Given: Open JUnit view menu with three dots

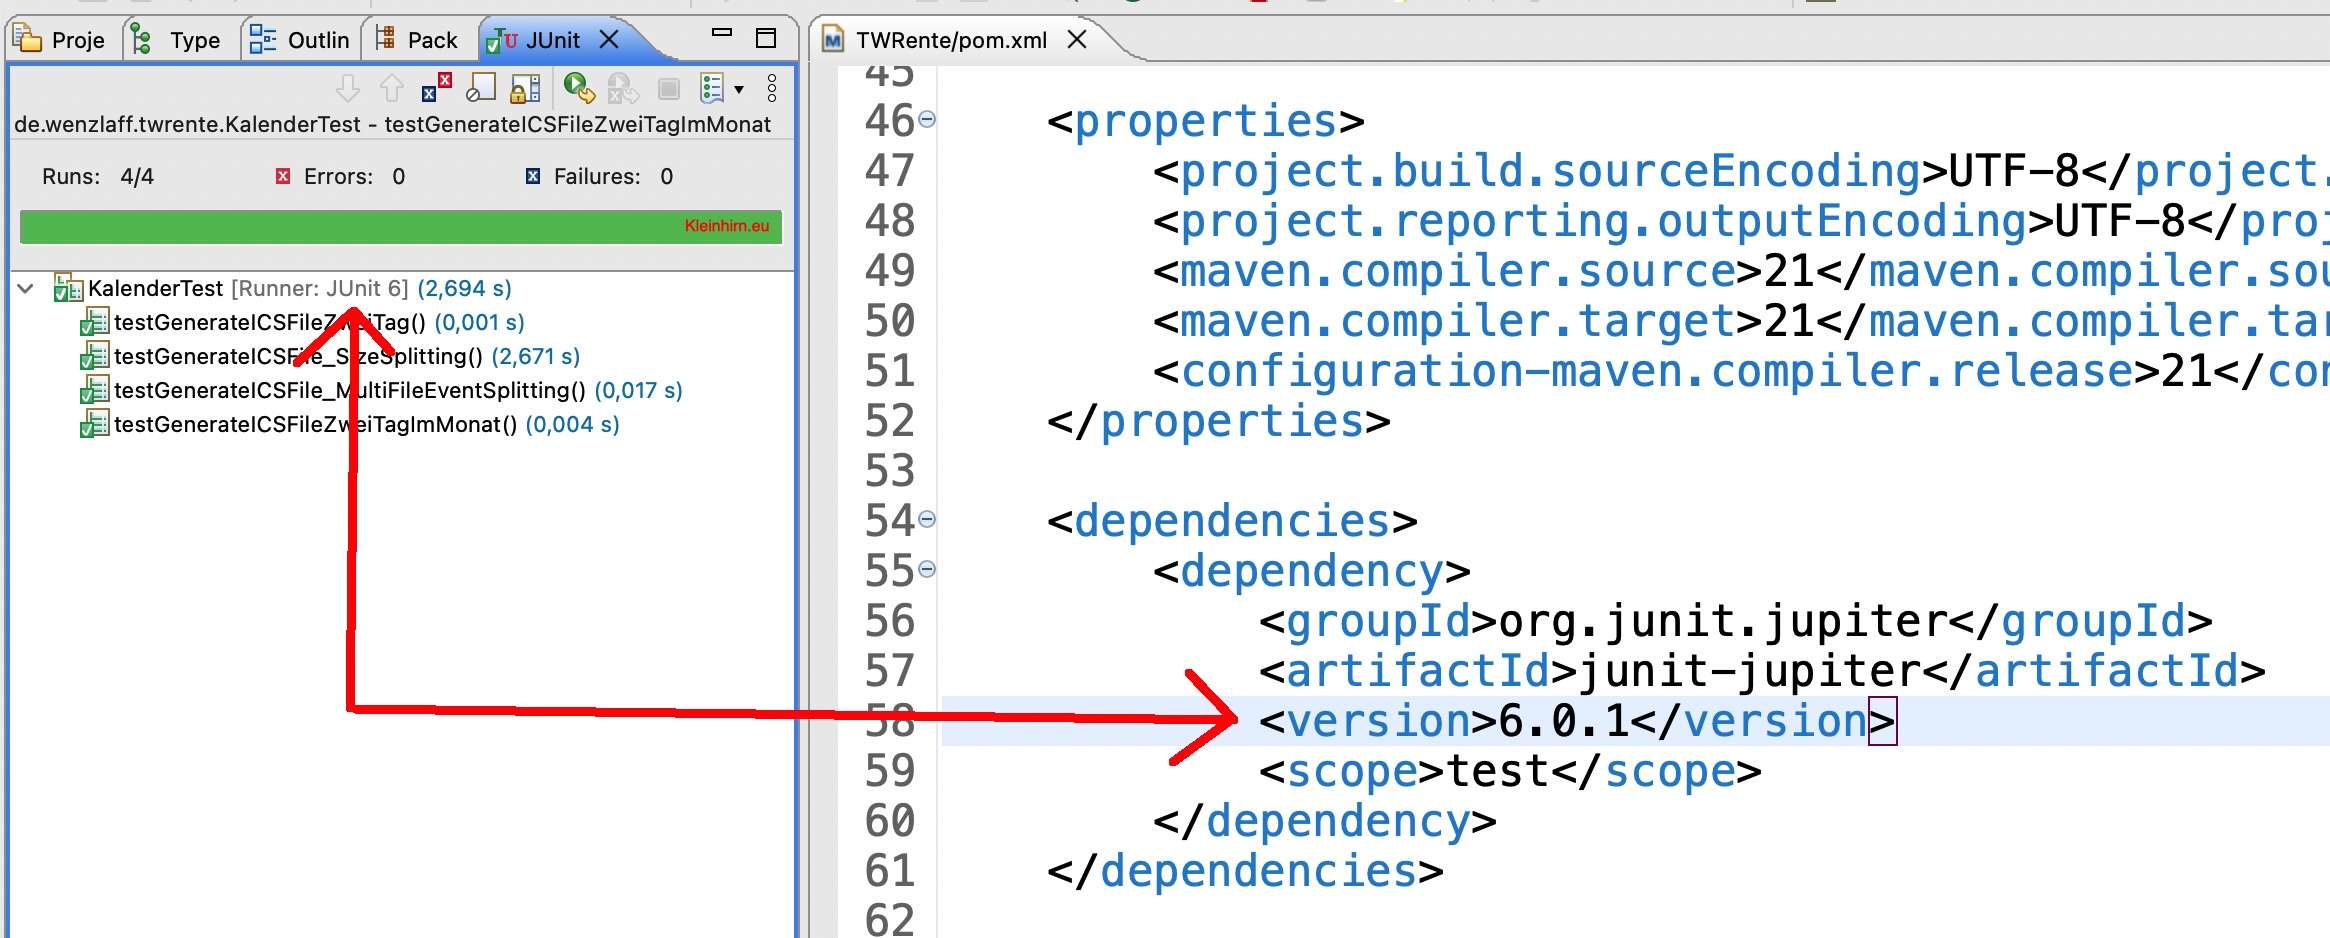Looking at the screenshot, I should click(x=771, y=89).
